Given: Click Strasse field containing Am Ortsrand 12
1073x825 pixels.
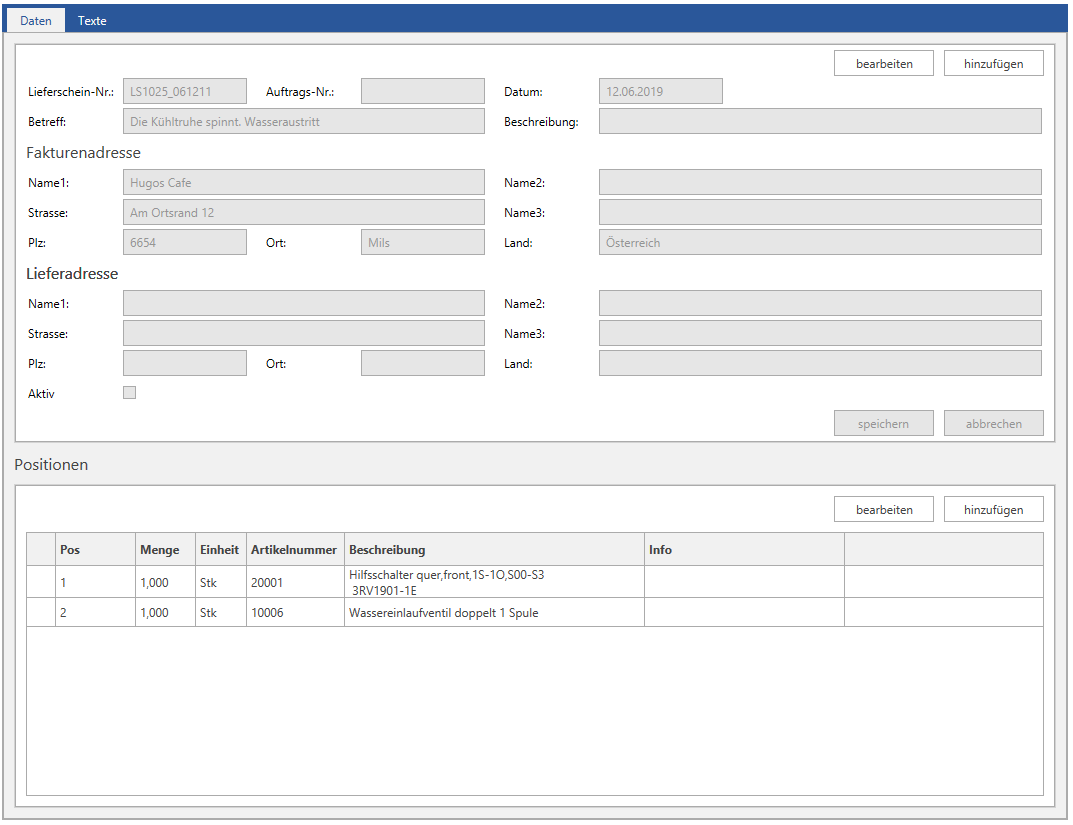Looking at the screenshot, I should [304, 213].
